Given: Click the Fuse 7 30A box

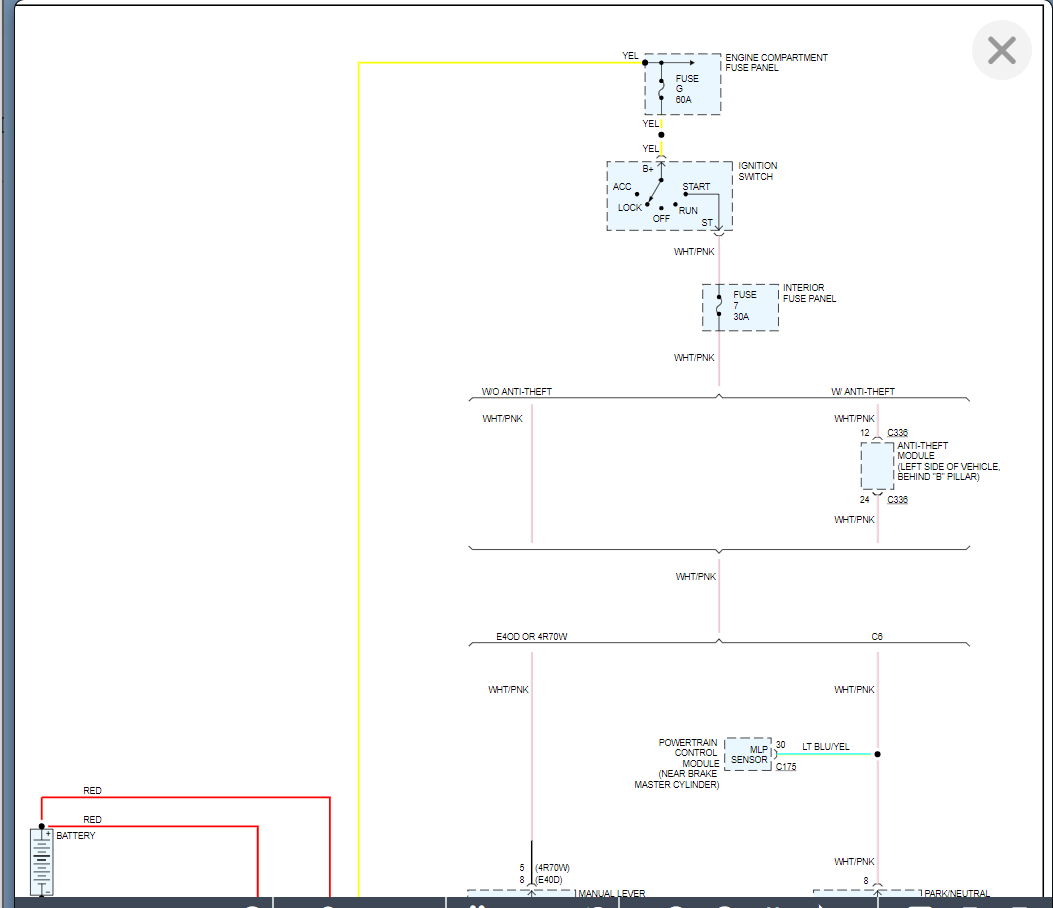Looking at the screenshot, I should (740, 307).
